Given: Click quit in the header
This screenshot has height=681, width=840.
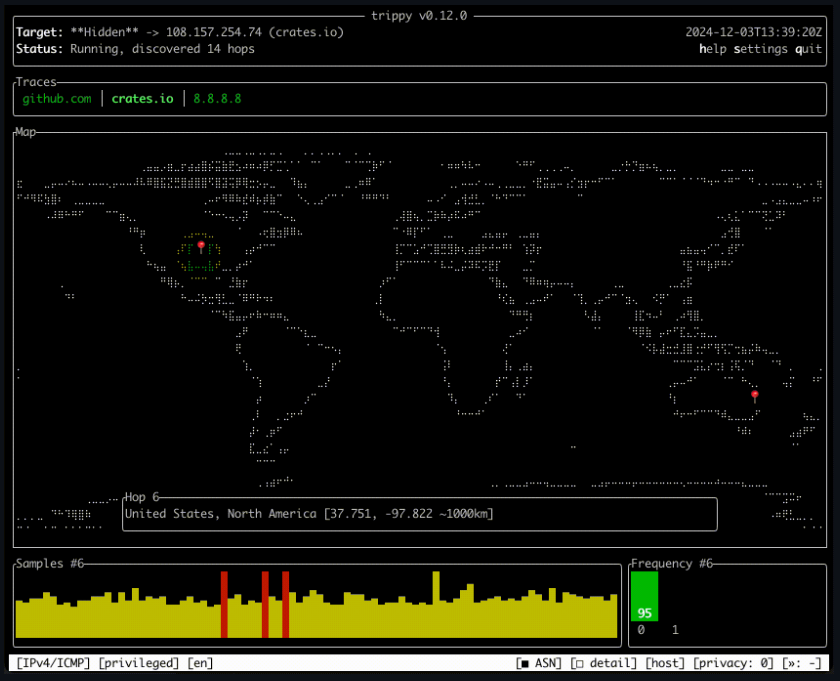Looking at the screenshot, I should point(809,49).
